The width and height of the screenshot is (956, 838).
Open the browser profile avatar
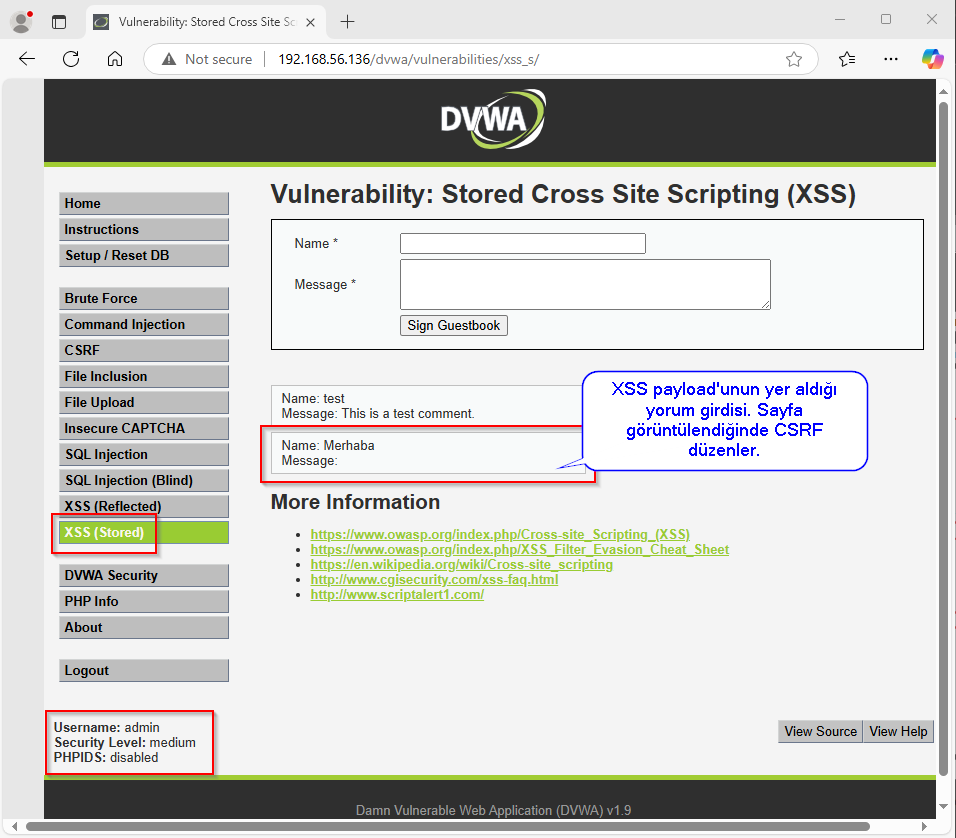21,22
